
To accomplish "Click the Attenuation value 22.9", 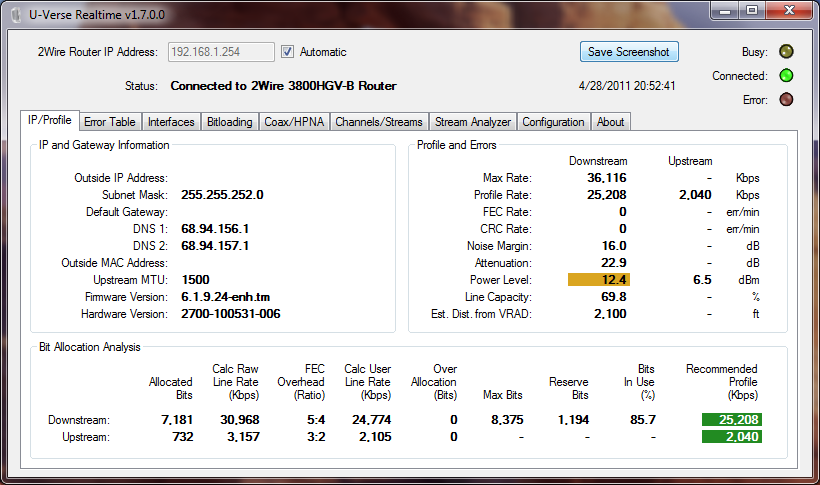I will [614, 263].
